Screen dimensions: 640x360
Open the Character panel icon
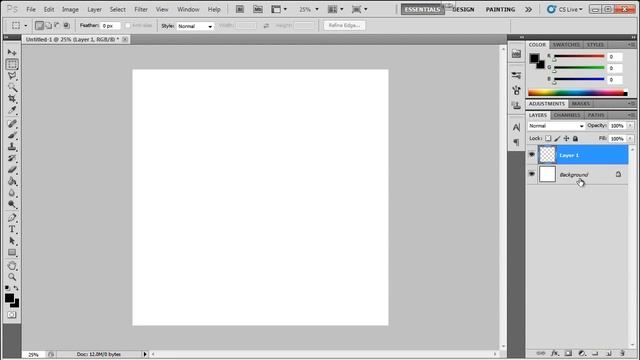pyautogui.click(x=516, y=127)
